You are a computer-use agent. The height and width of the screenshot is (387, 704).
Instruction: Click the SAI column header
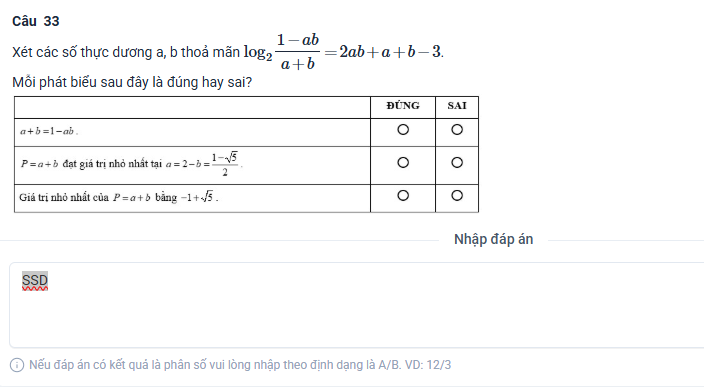point(457,106)
